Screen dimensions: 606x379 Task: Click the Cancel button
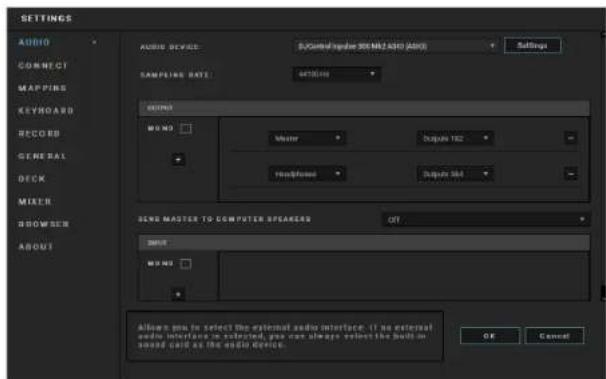pos(555,336)
